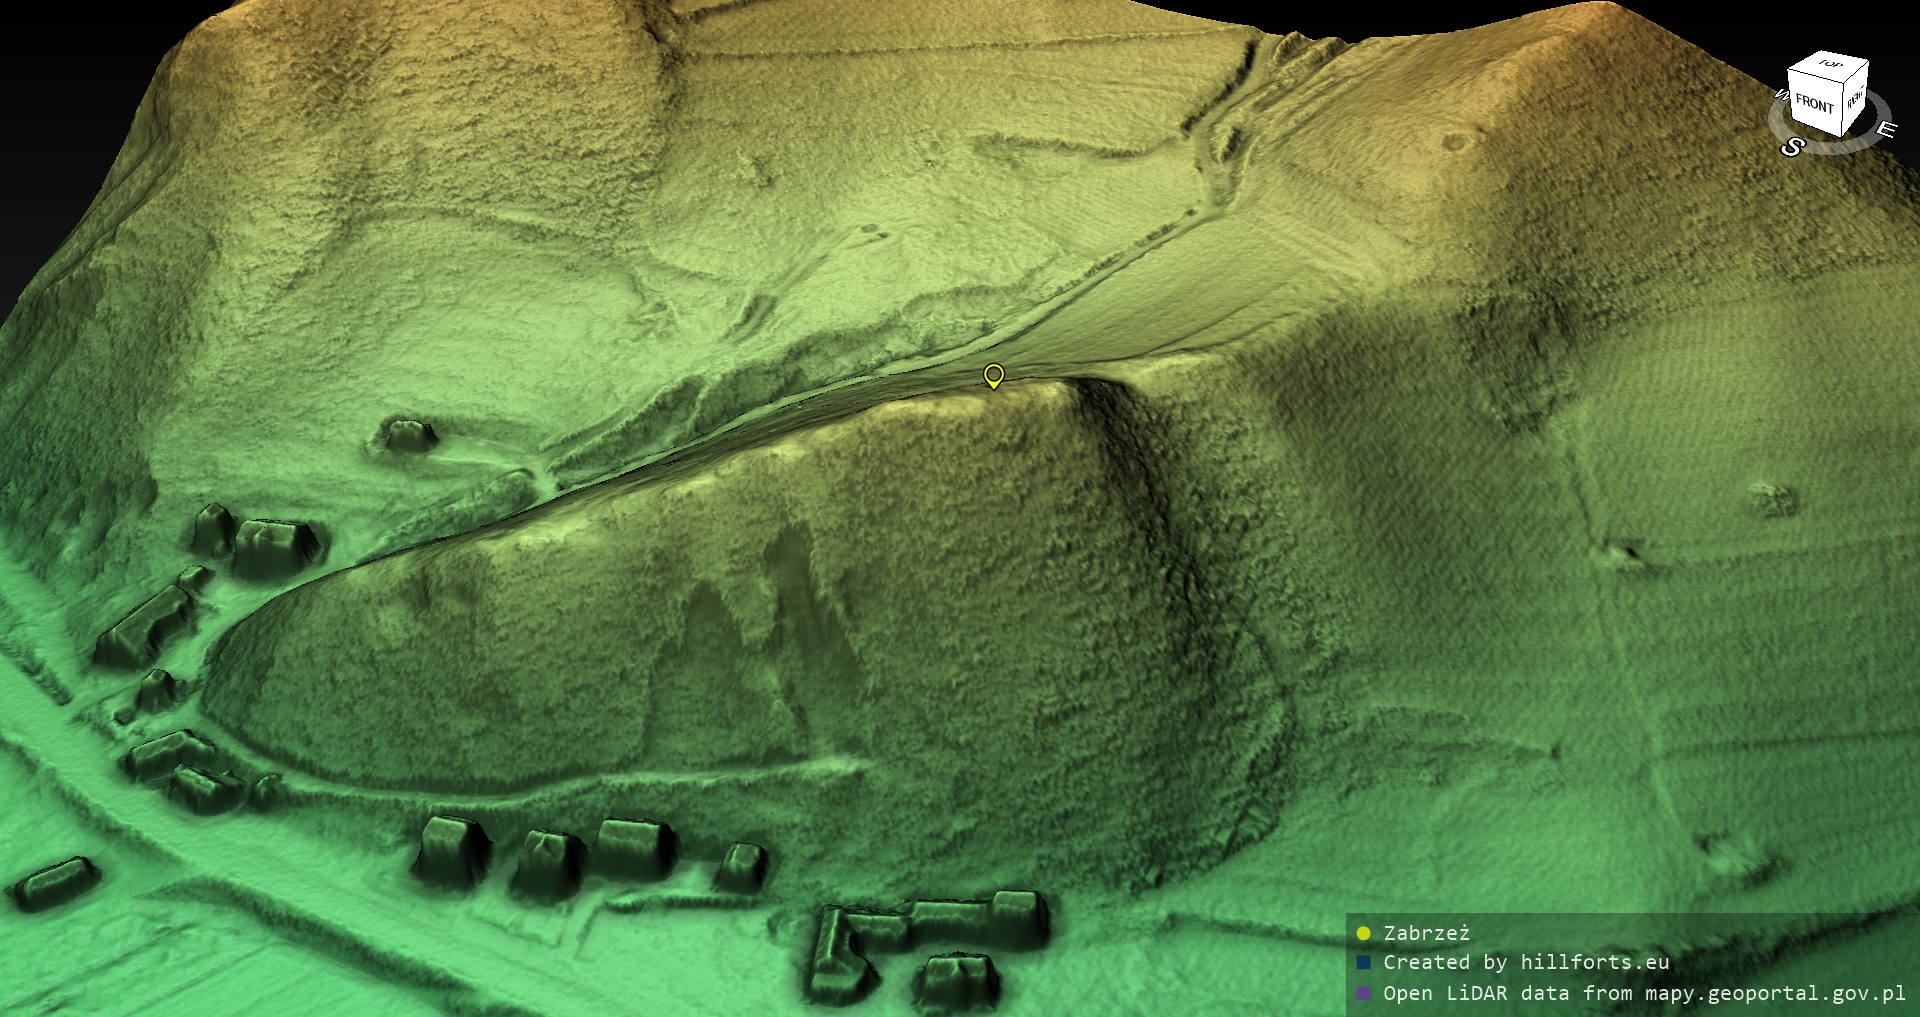The width and height of the screenshot is (1920, 1017).
Task: Select the Zabrzeż legend label
Action: pyautogui.click(x=1426, y=934)
